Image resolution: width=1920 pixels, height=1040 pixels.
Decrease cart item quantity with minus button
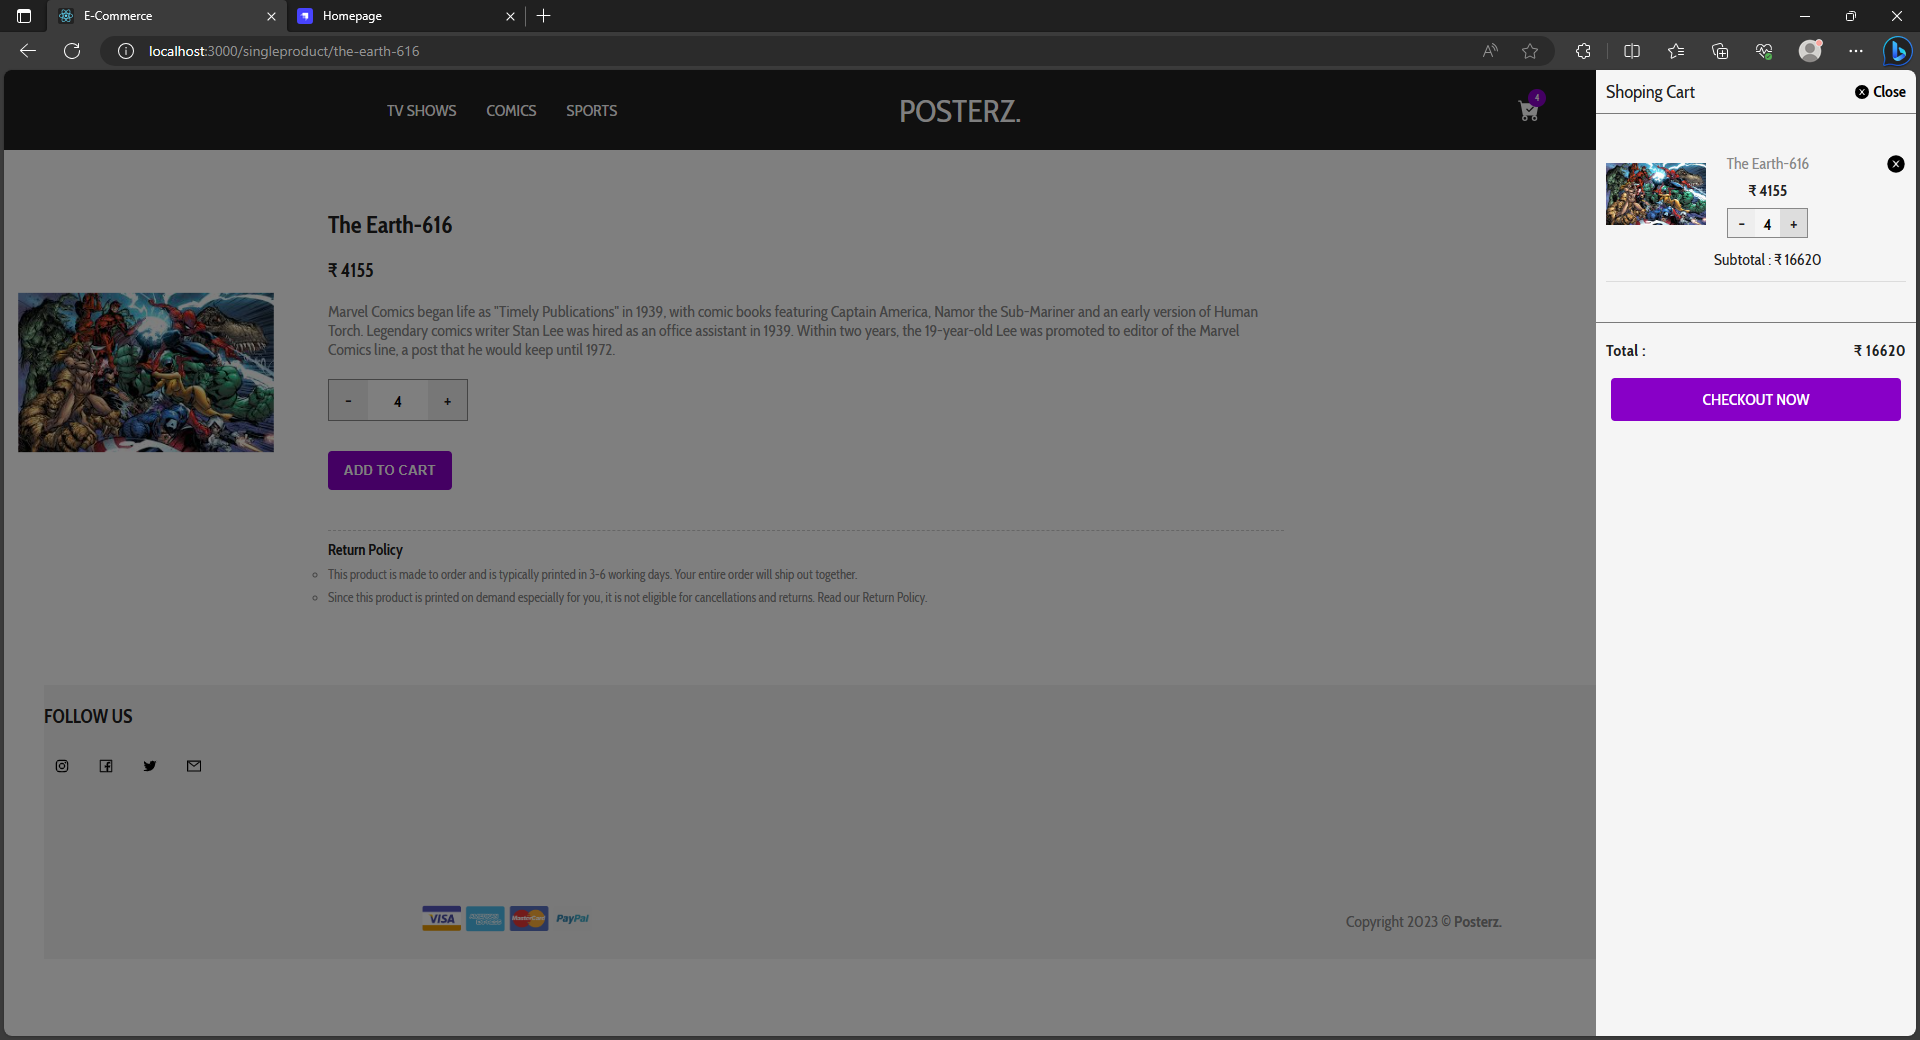(1741, 223)
